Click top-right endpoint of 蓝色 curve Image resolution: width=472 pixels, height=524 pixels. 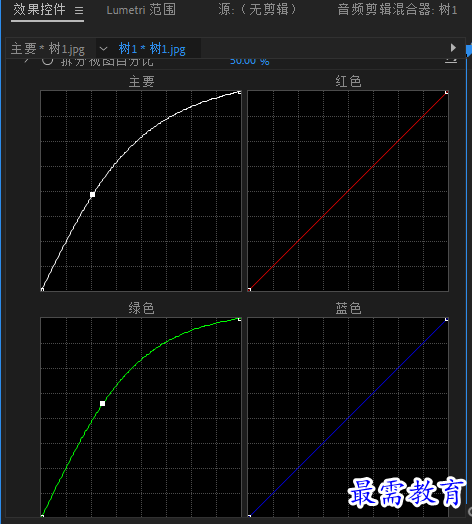click(447, 319)
